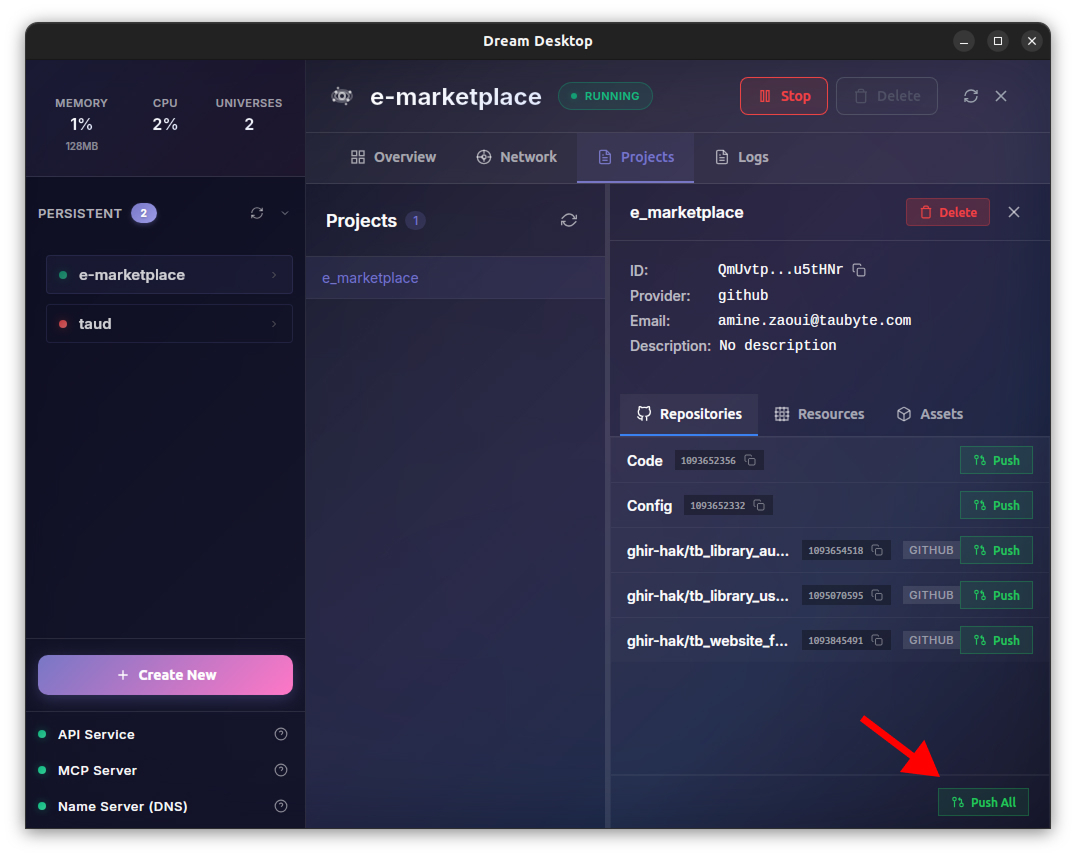
Task: Close the e-marketplace universe panel
Action: click(x=1001, y=96)
